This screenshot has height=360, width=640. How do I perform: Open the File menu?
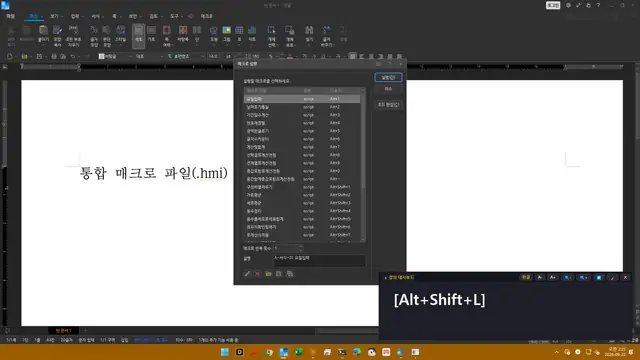pos(11,16)
